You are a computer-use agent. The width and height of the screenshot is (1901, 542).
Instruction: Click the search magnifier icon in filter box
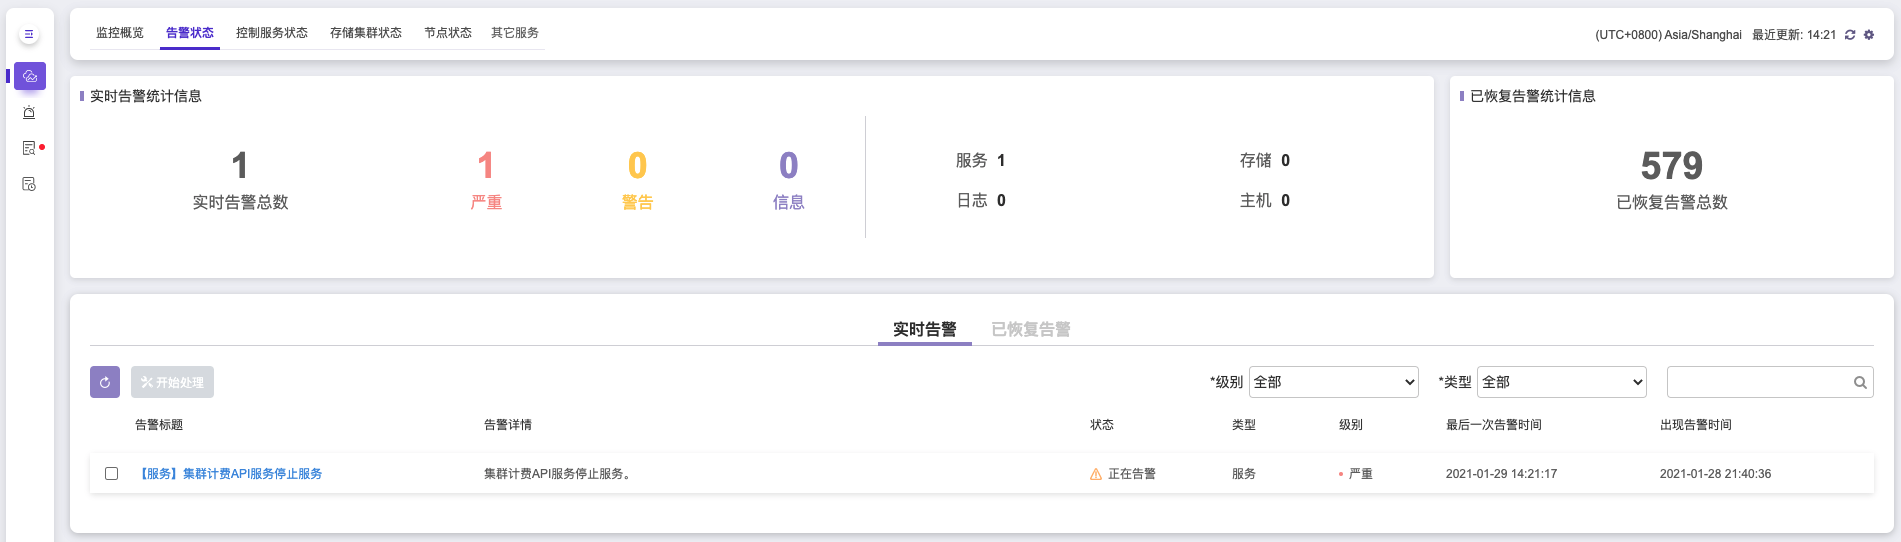click(1860, 382)
